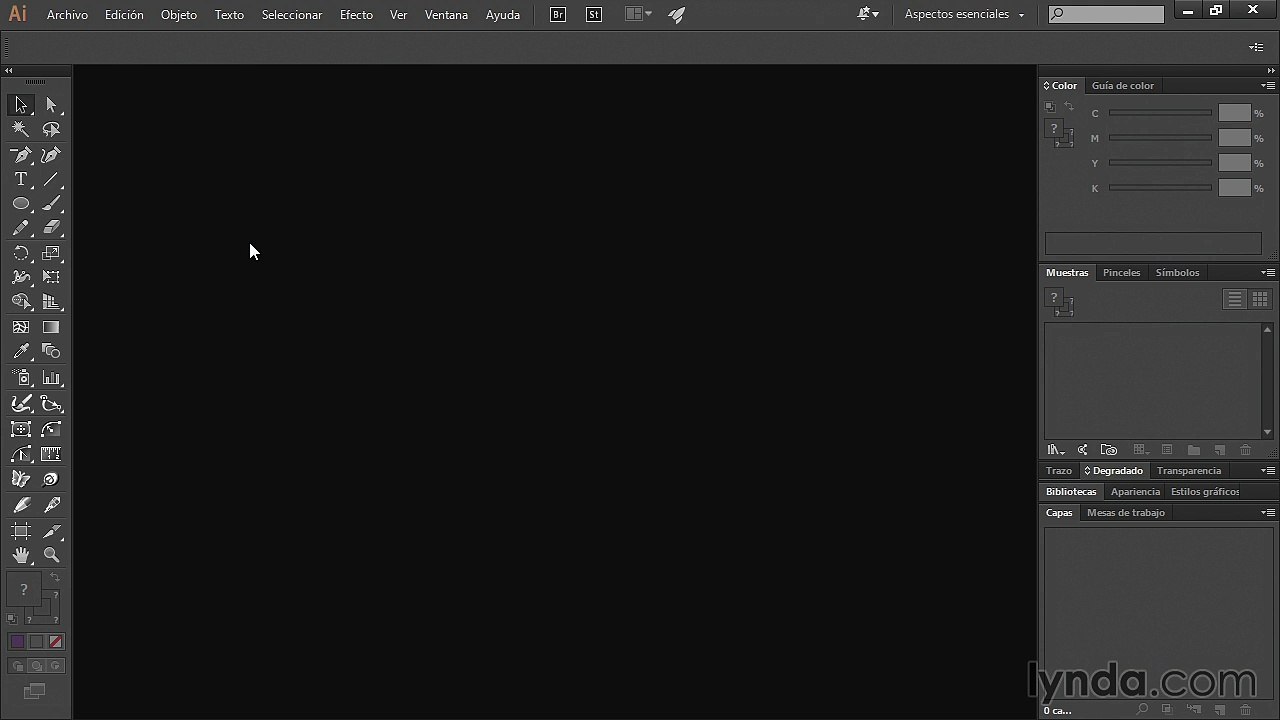Activate the Type tool
Screen dimensions: 1280x720
point(21,179)
